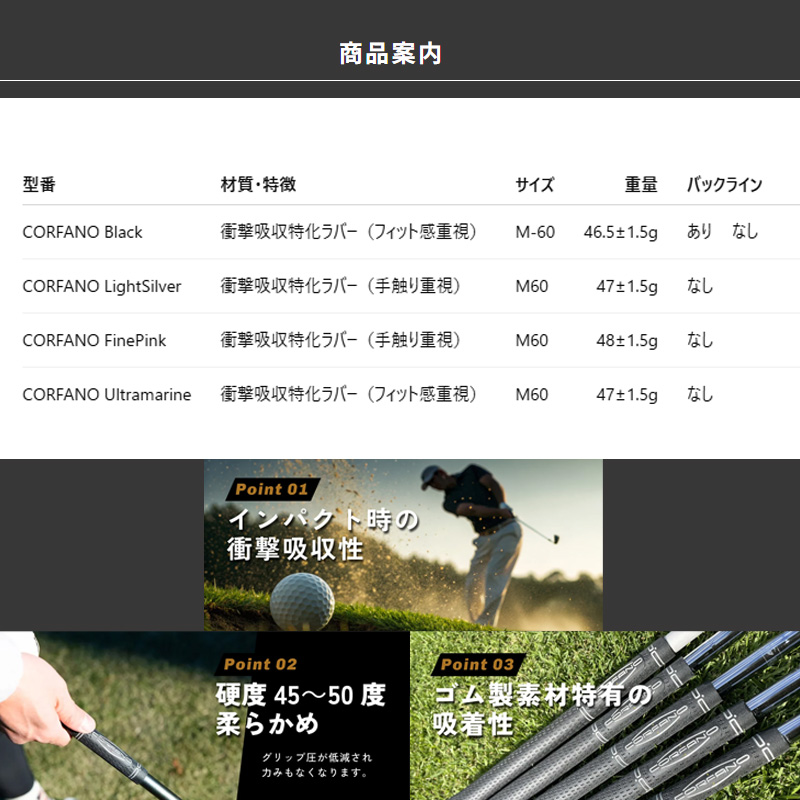Select the CORFANO FinePink model name

94,340
